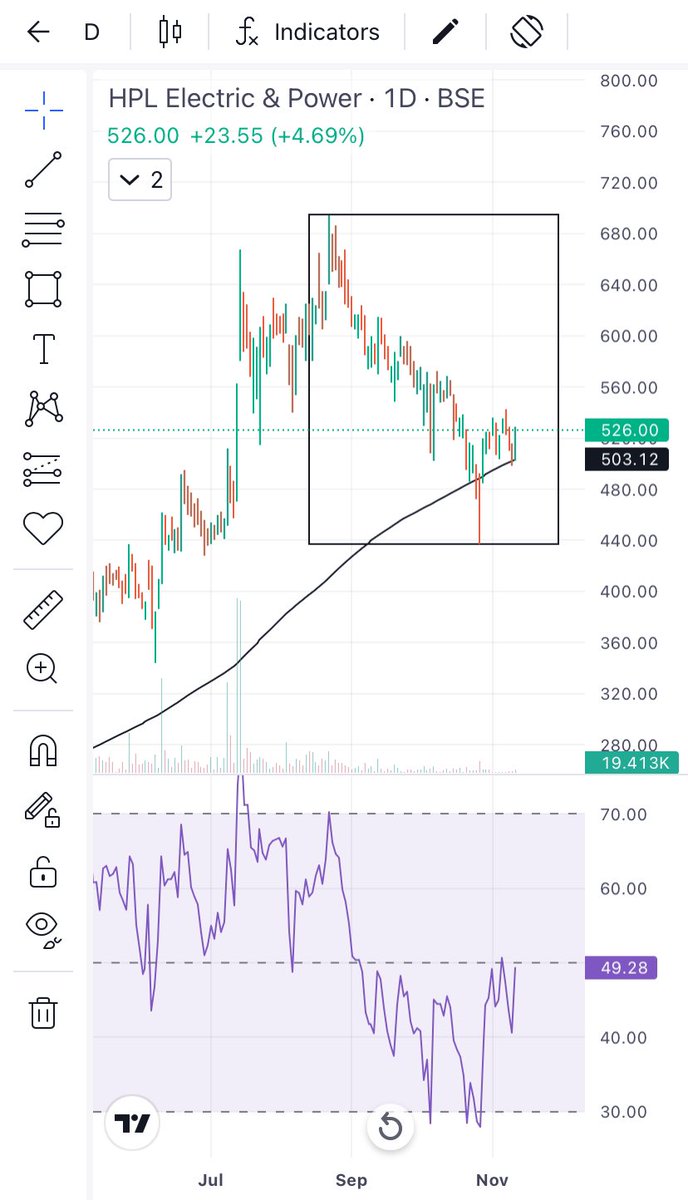This screenshot has height=1200, width=688.
Task: Open the candlestick chart type selector
Action: (x=170, y=32)
